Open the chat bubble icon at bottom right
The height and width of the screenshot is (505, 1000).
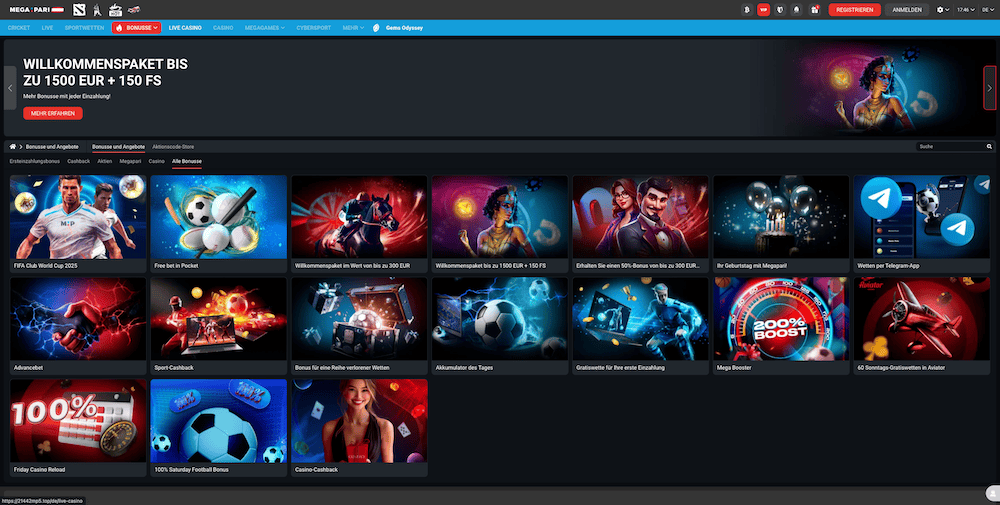pyautogui.click(x=993, y=494)
